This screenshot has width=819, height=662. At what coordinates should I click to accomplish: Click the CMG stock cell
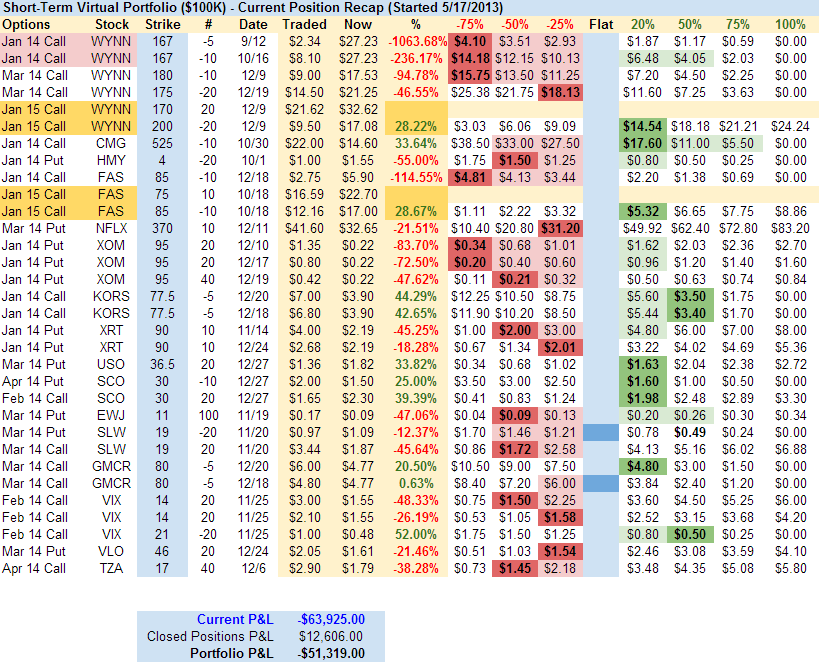pyautogui.click(x=110, y=143)
